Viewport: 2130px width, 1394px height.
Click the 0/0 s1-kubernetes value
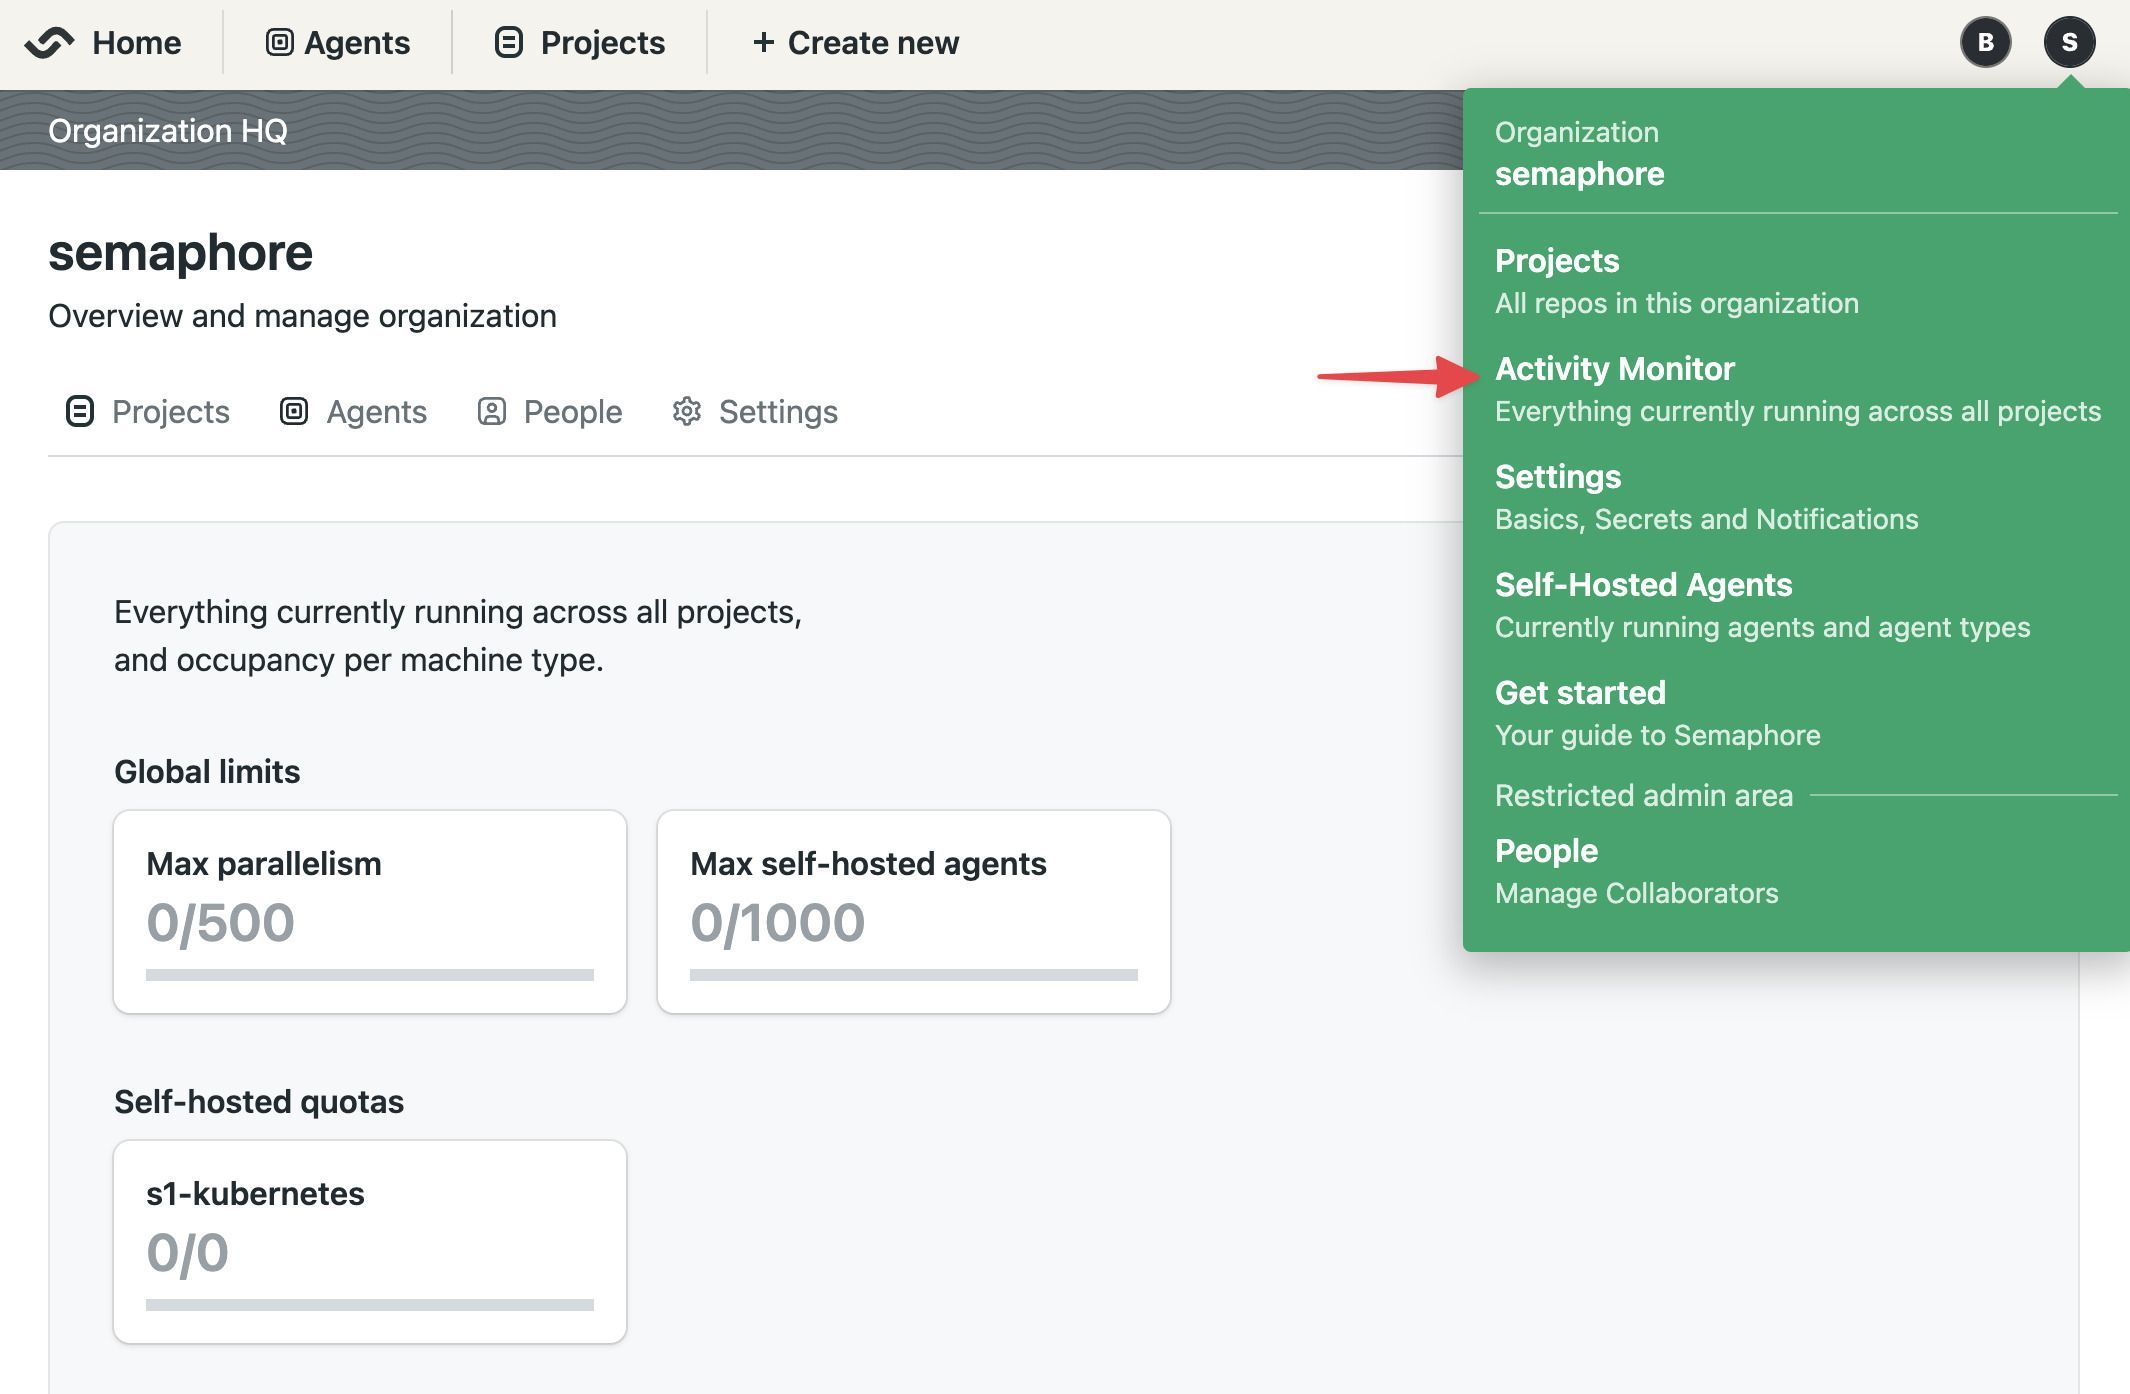tap(187, 1252)
